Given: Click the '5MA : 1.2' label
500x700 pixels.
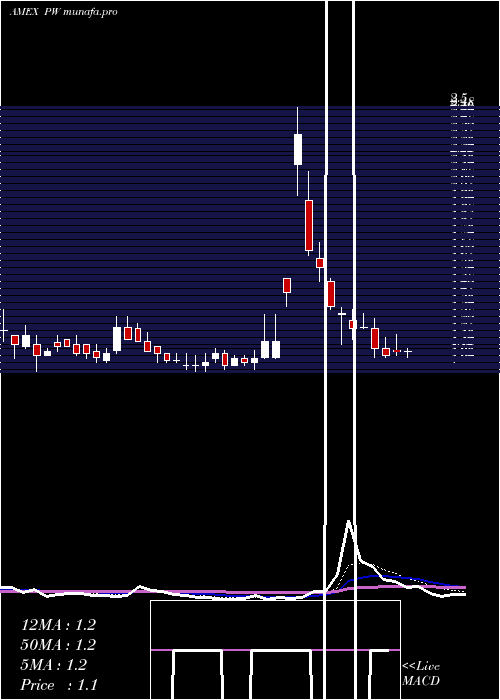Looking at the screenshot, I should 53,665.
